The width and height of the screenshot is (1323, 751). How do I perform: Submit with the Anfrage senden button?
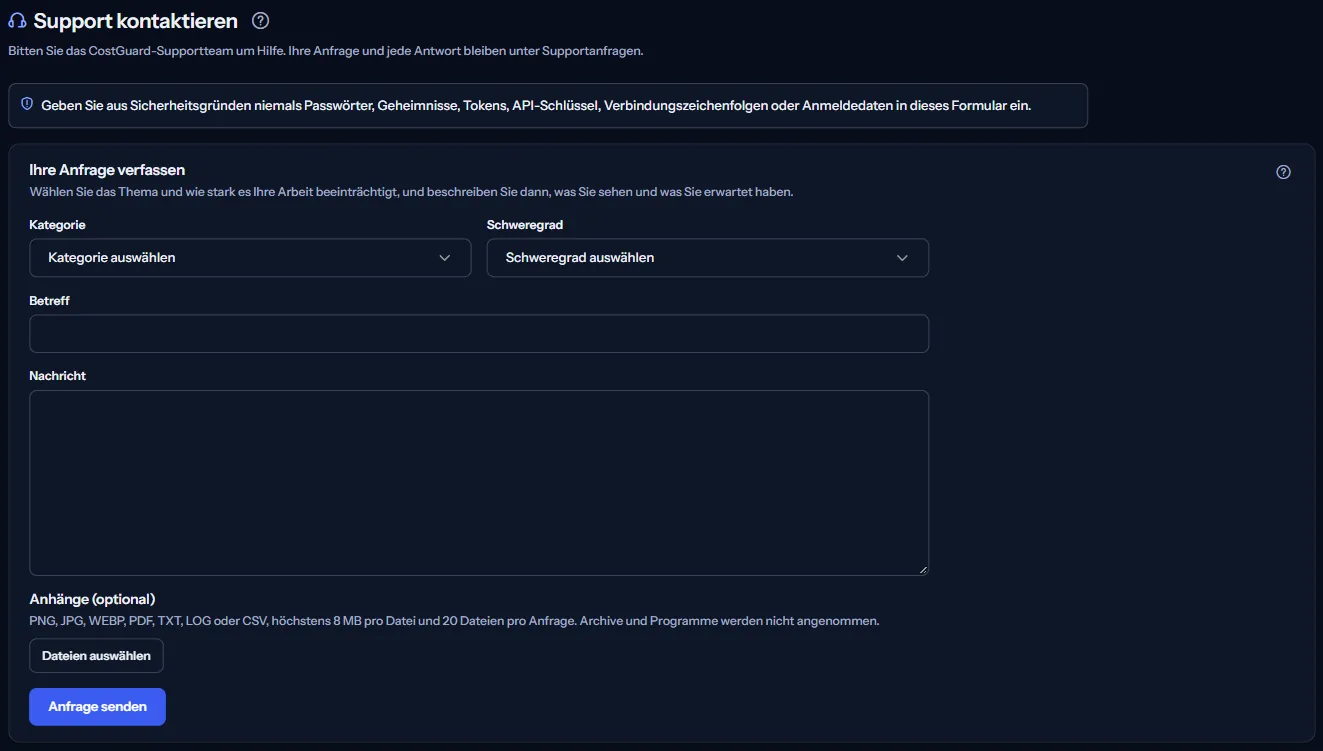click(x=98, y=707)
